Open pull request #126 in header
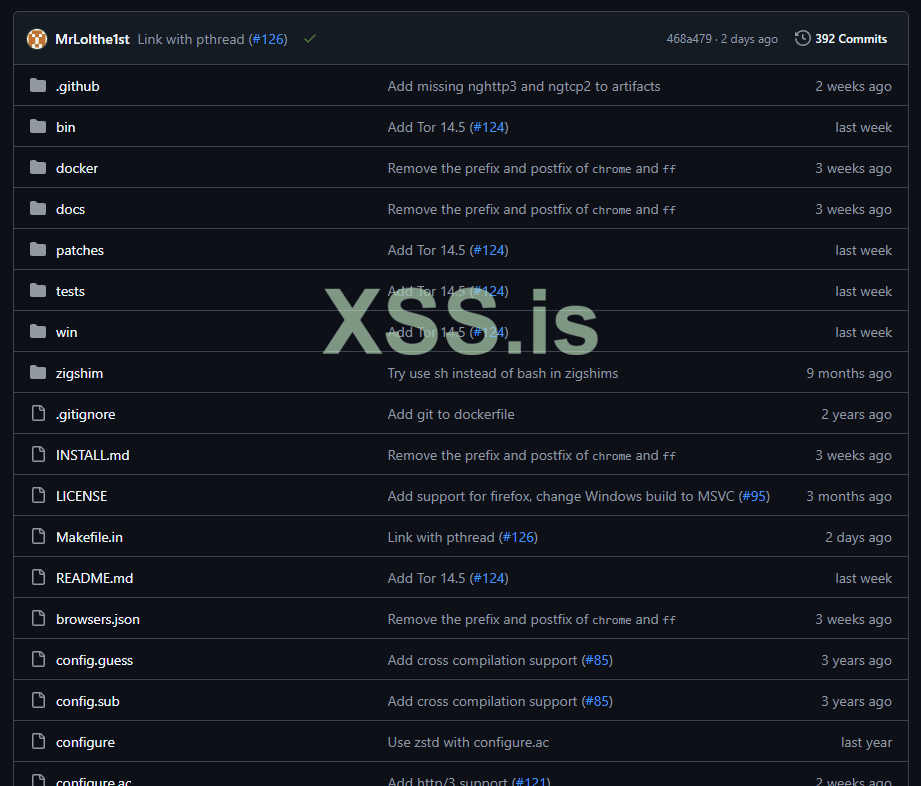The width and height of the screenshot is (921, 786). [268, 39]
